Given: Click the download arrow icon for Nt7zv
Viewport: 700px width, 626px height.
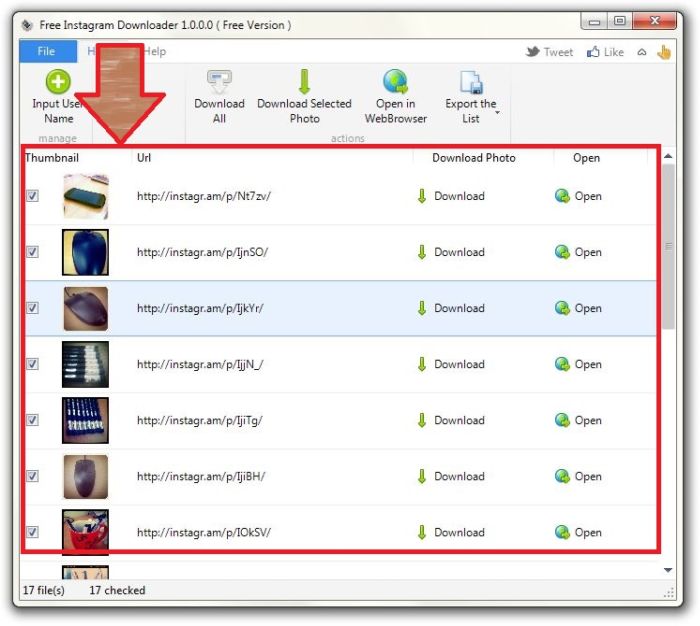Looking at the screenshot, I should click(422, 196).
